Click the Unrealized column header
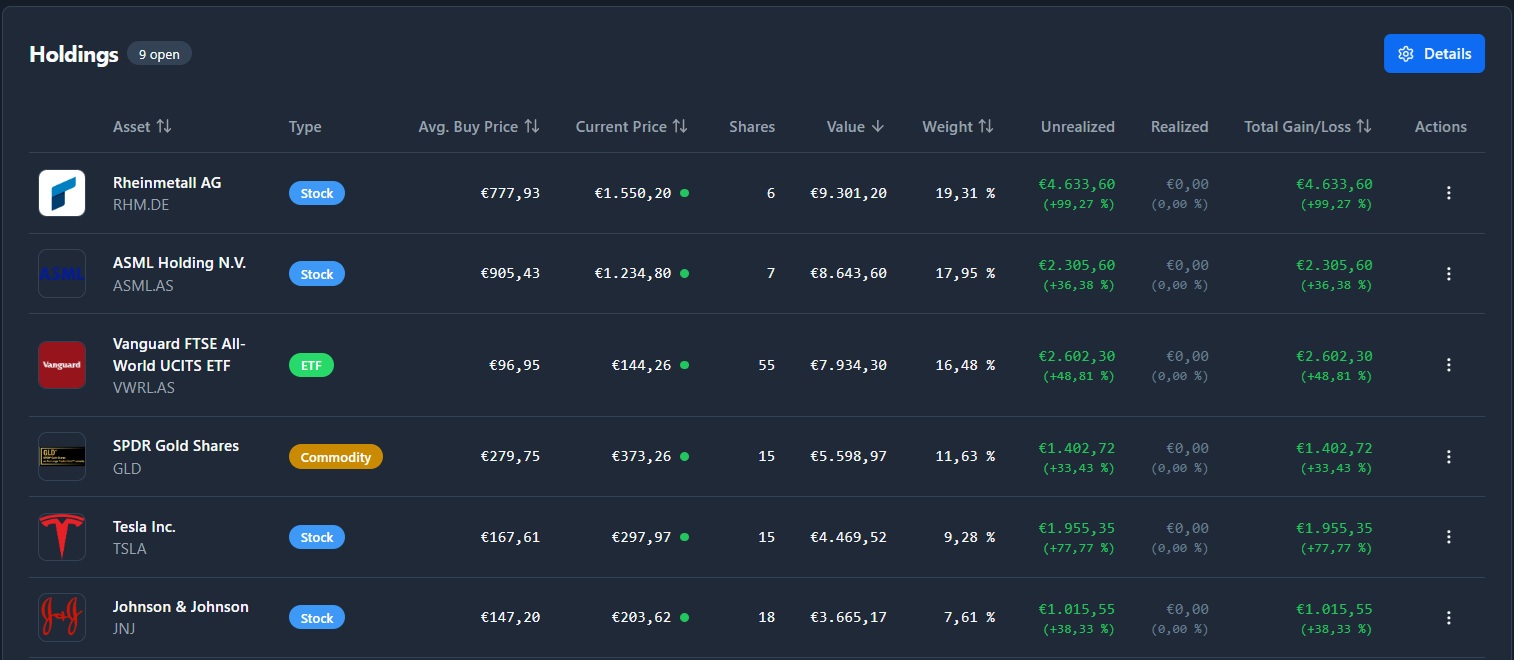The height and width of the screenshot is (660, 1514). click(1078, 127)
